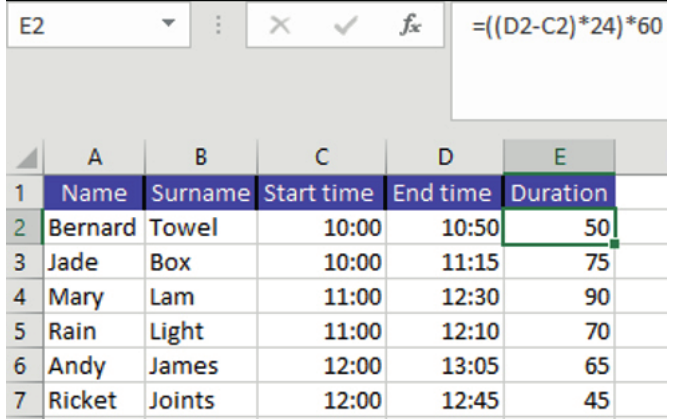Select Ricket's start time 12:00
The width and height of the screenshot is (678, 419).
(x=321, y=400)
